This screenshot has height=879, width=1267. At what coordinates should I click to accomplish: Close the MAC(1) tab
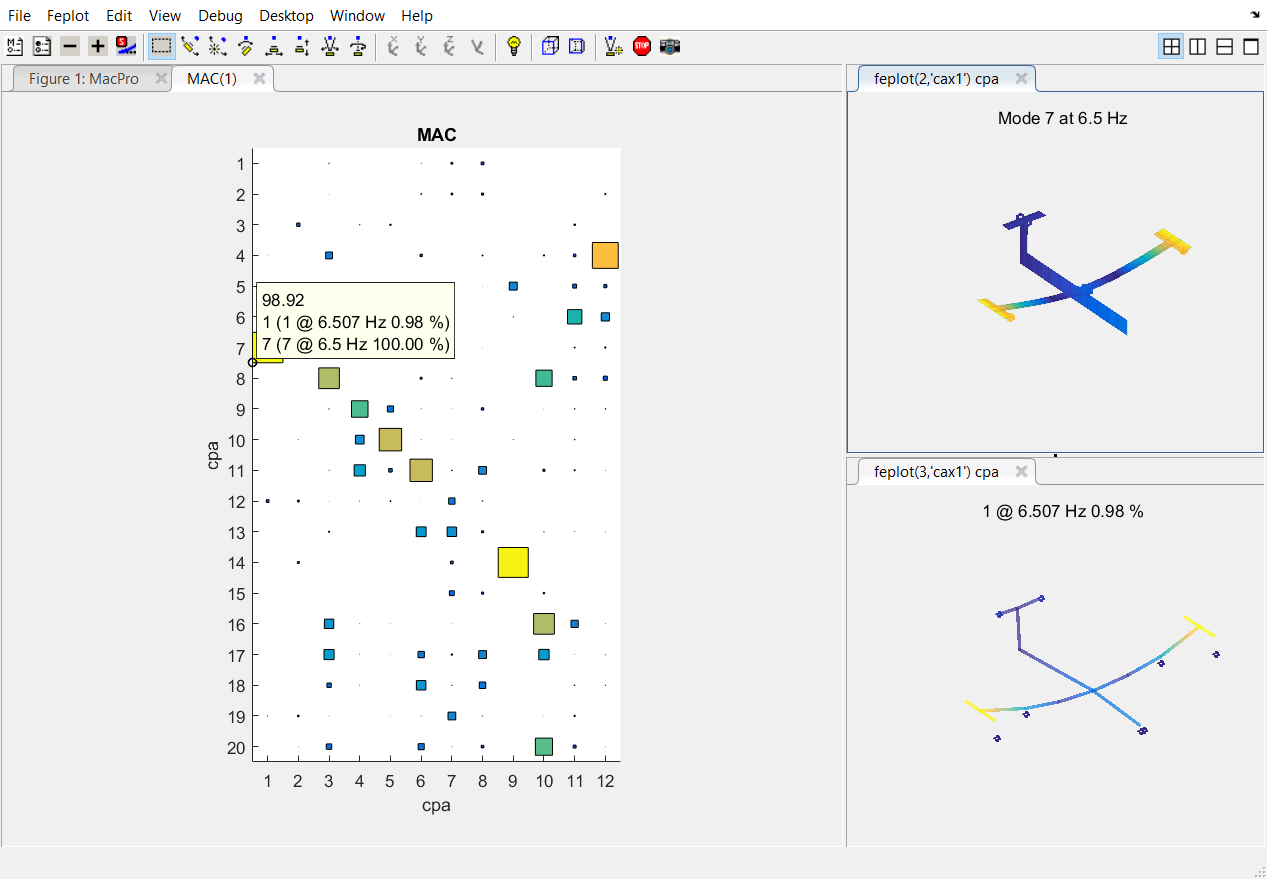tap(259, 79)
